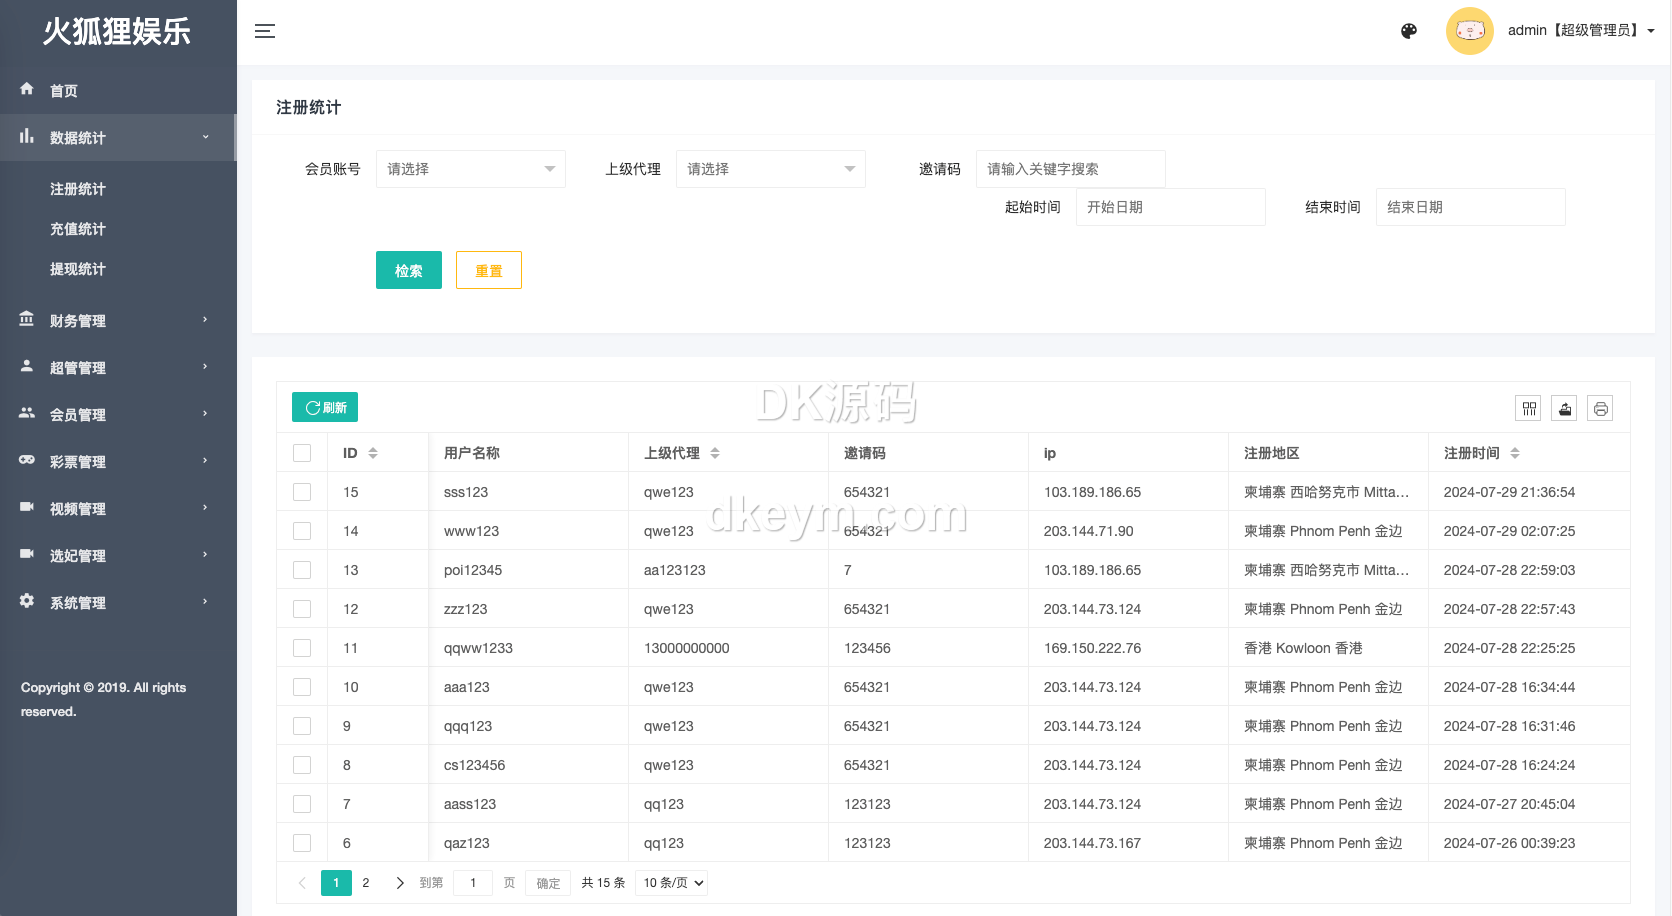The image size is (1672, 916).
Task: Focus the 邀请码 keyword input field
Action: 1070,169
